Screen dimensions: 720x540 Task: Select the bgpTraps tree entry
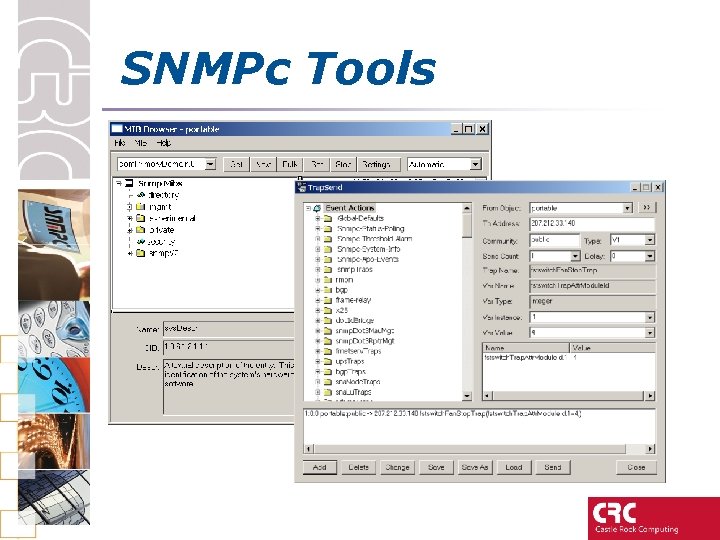point(350,371)
